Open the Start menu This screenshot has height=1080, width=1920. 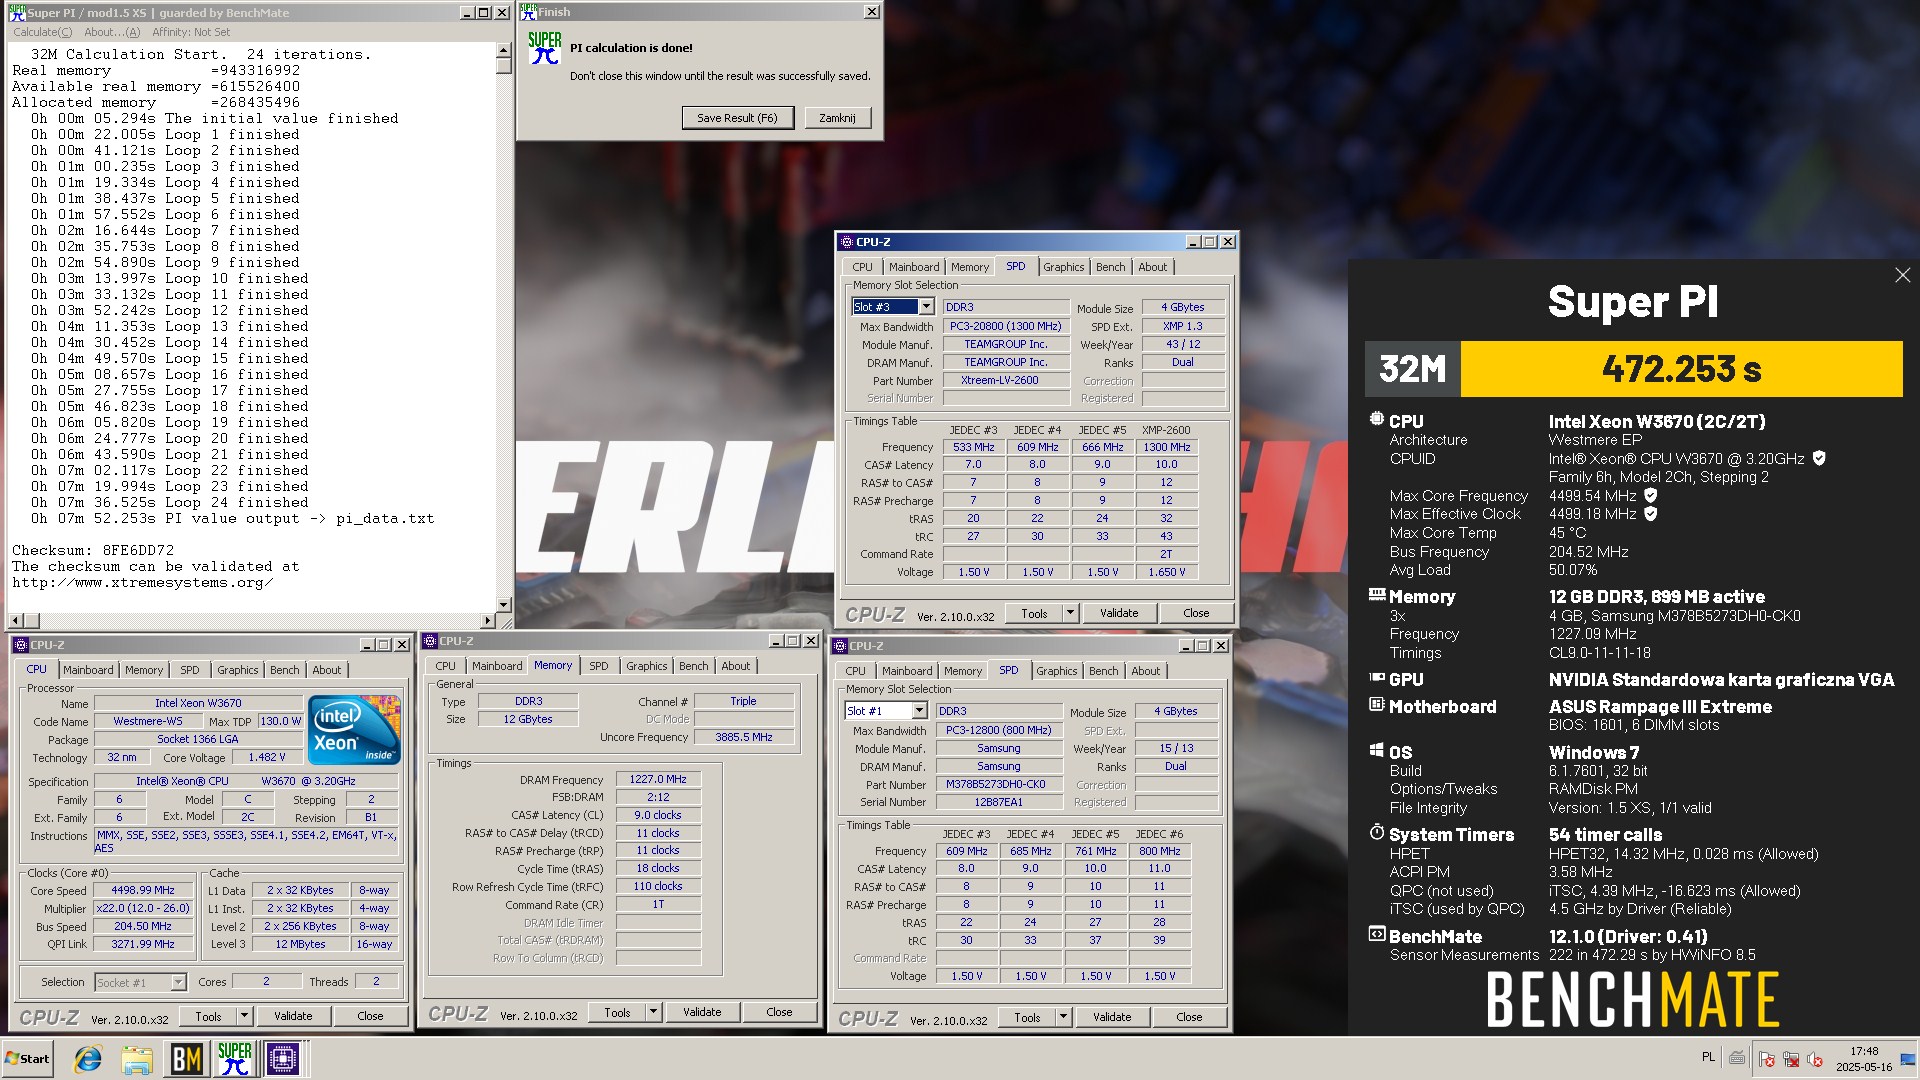tap(28, 1058)
